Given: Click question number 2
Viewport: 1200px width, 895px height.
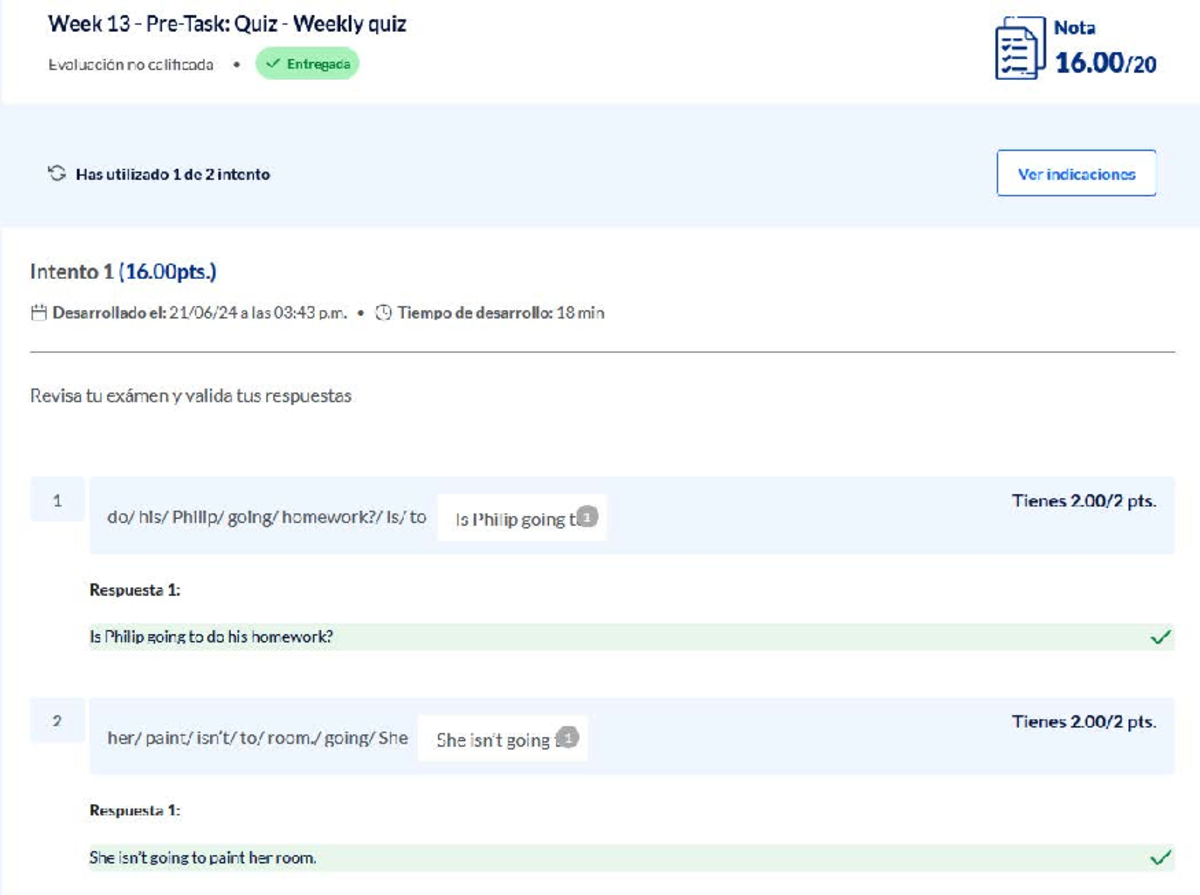Looking at the screenshot, I should (57, 721).
